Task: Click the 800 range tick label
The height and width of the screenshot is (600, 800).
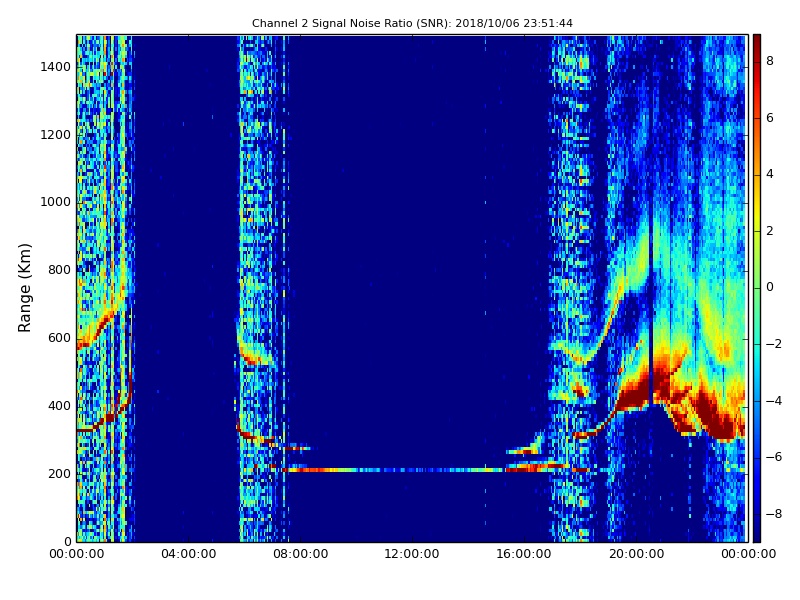Action: (60, 270)
